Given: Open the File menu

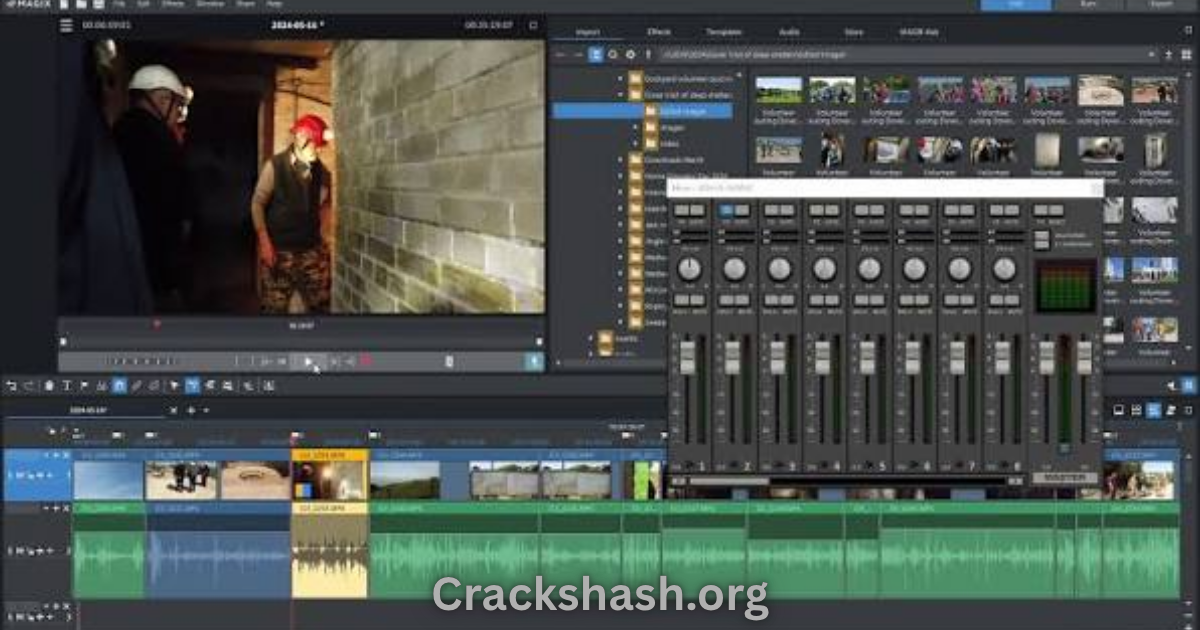Looking at the screenshot, I should click(x=118, y=4).
